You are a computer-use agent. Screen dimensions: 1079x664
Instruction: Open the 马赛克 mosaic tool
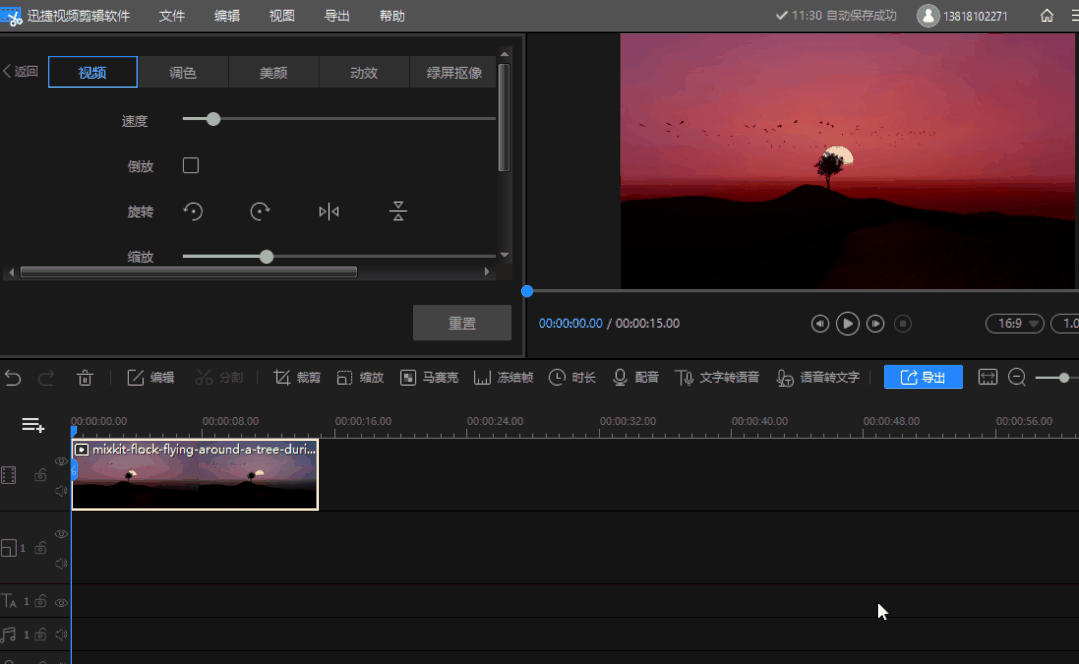coord(429,377)
